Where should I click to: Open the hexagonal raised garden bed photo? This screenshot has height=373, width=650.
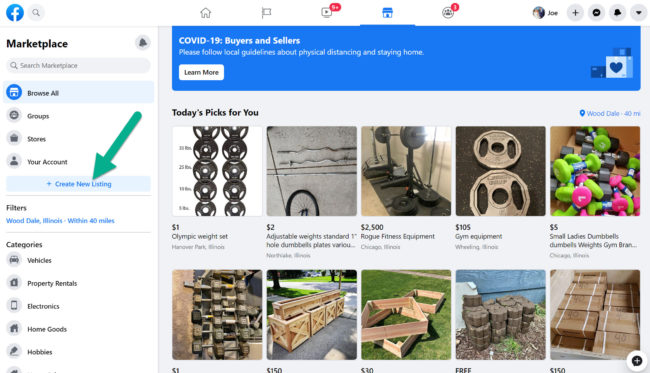406,315
